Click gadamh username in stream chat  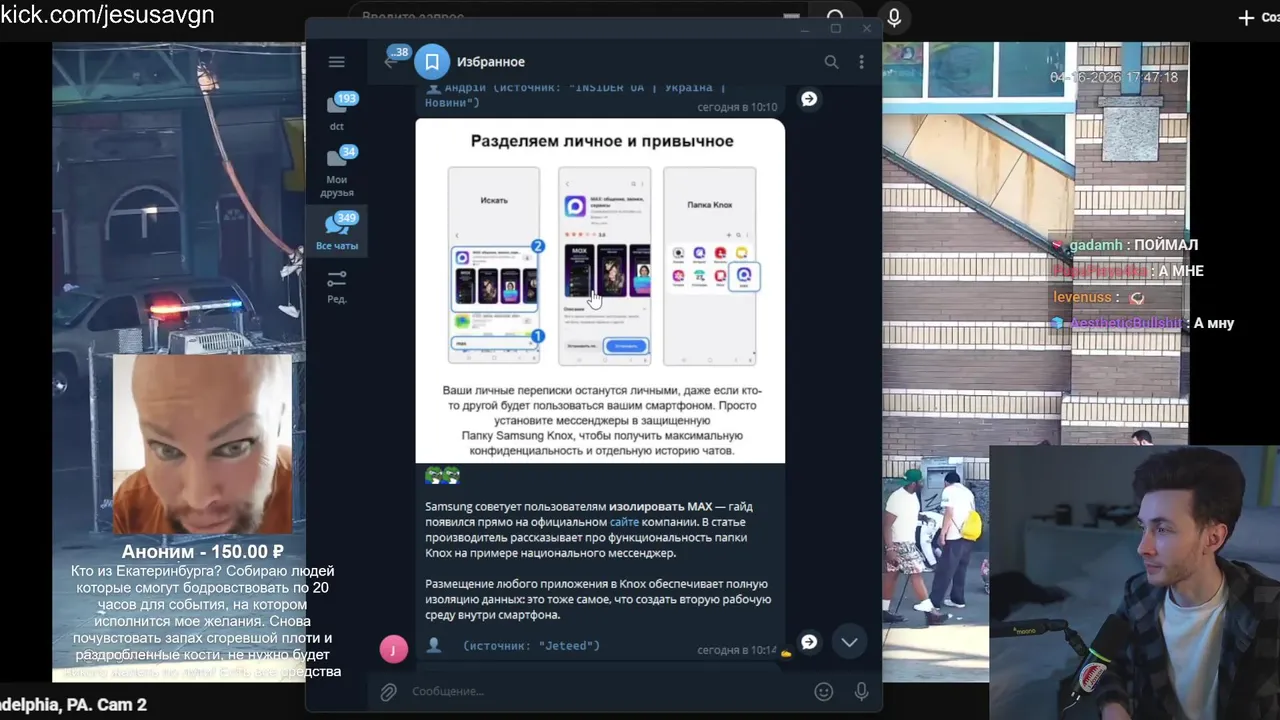pyautogui.click(x=1095, y=245)
